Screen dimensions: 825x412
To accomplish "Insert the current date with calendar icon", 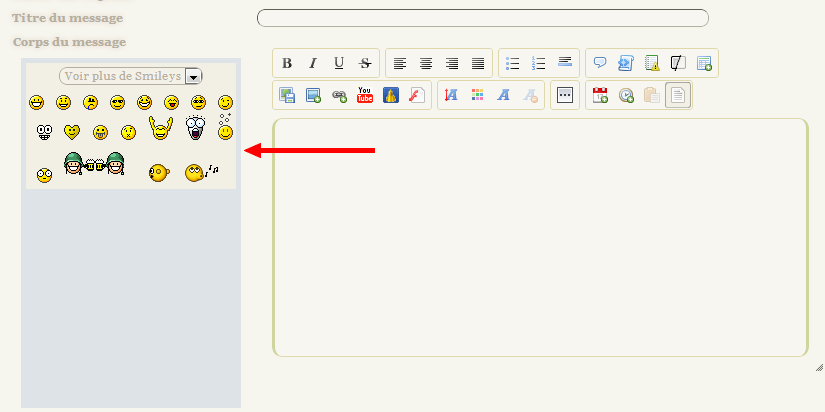I will (x=600, y=95).
